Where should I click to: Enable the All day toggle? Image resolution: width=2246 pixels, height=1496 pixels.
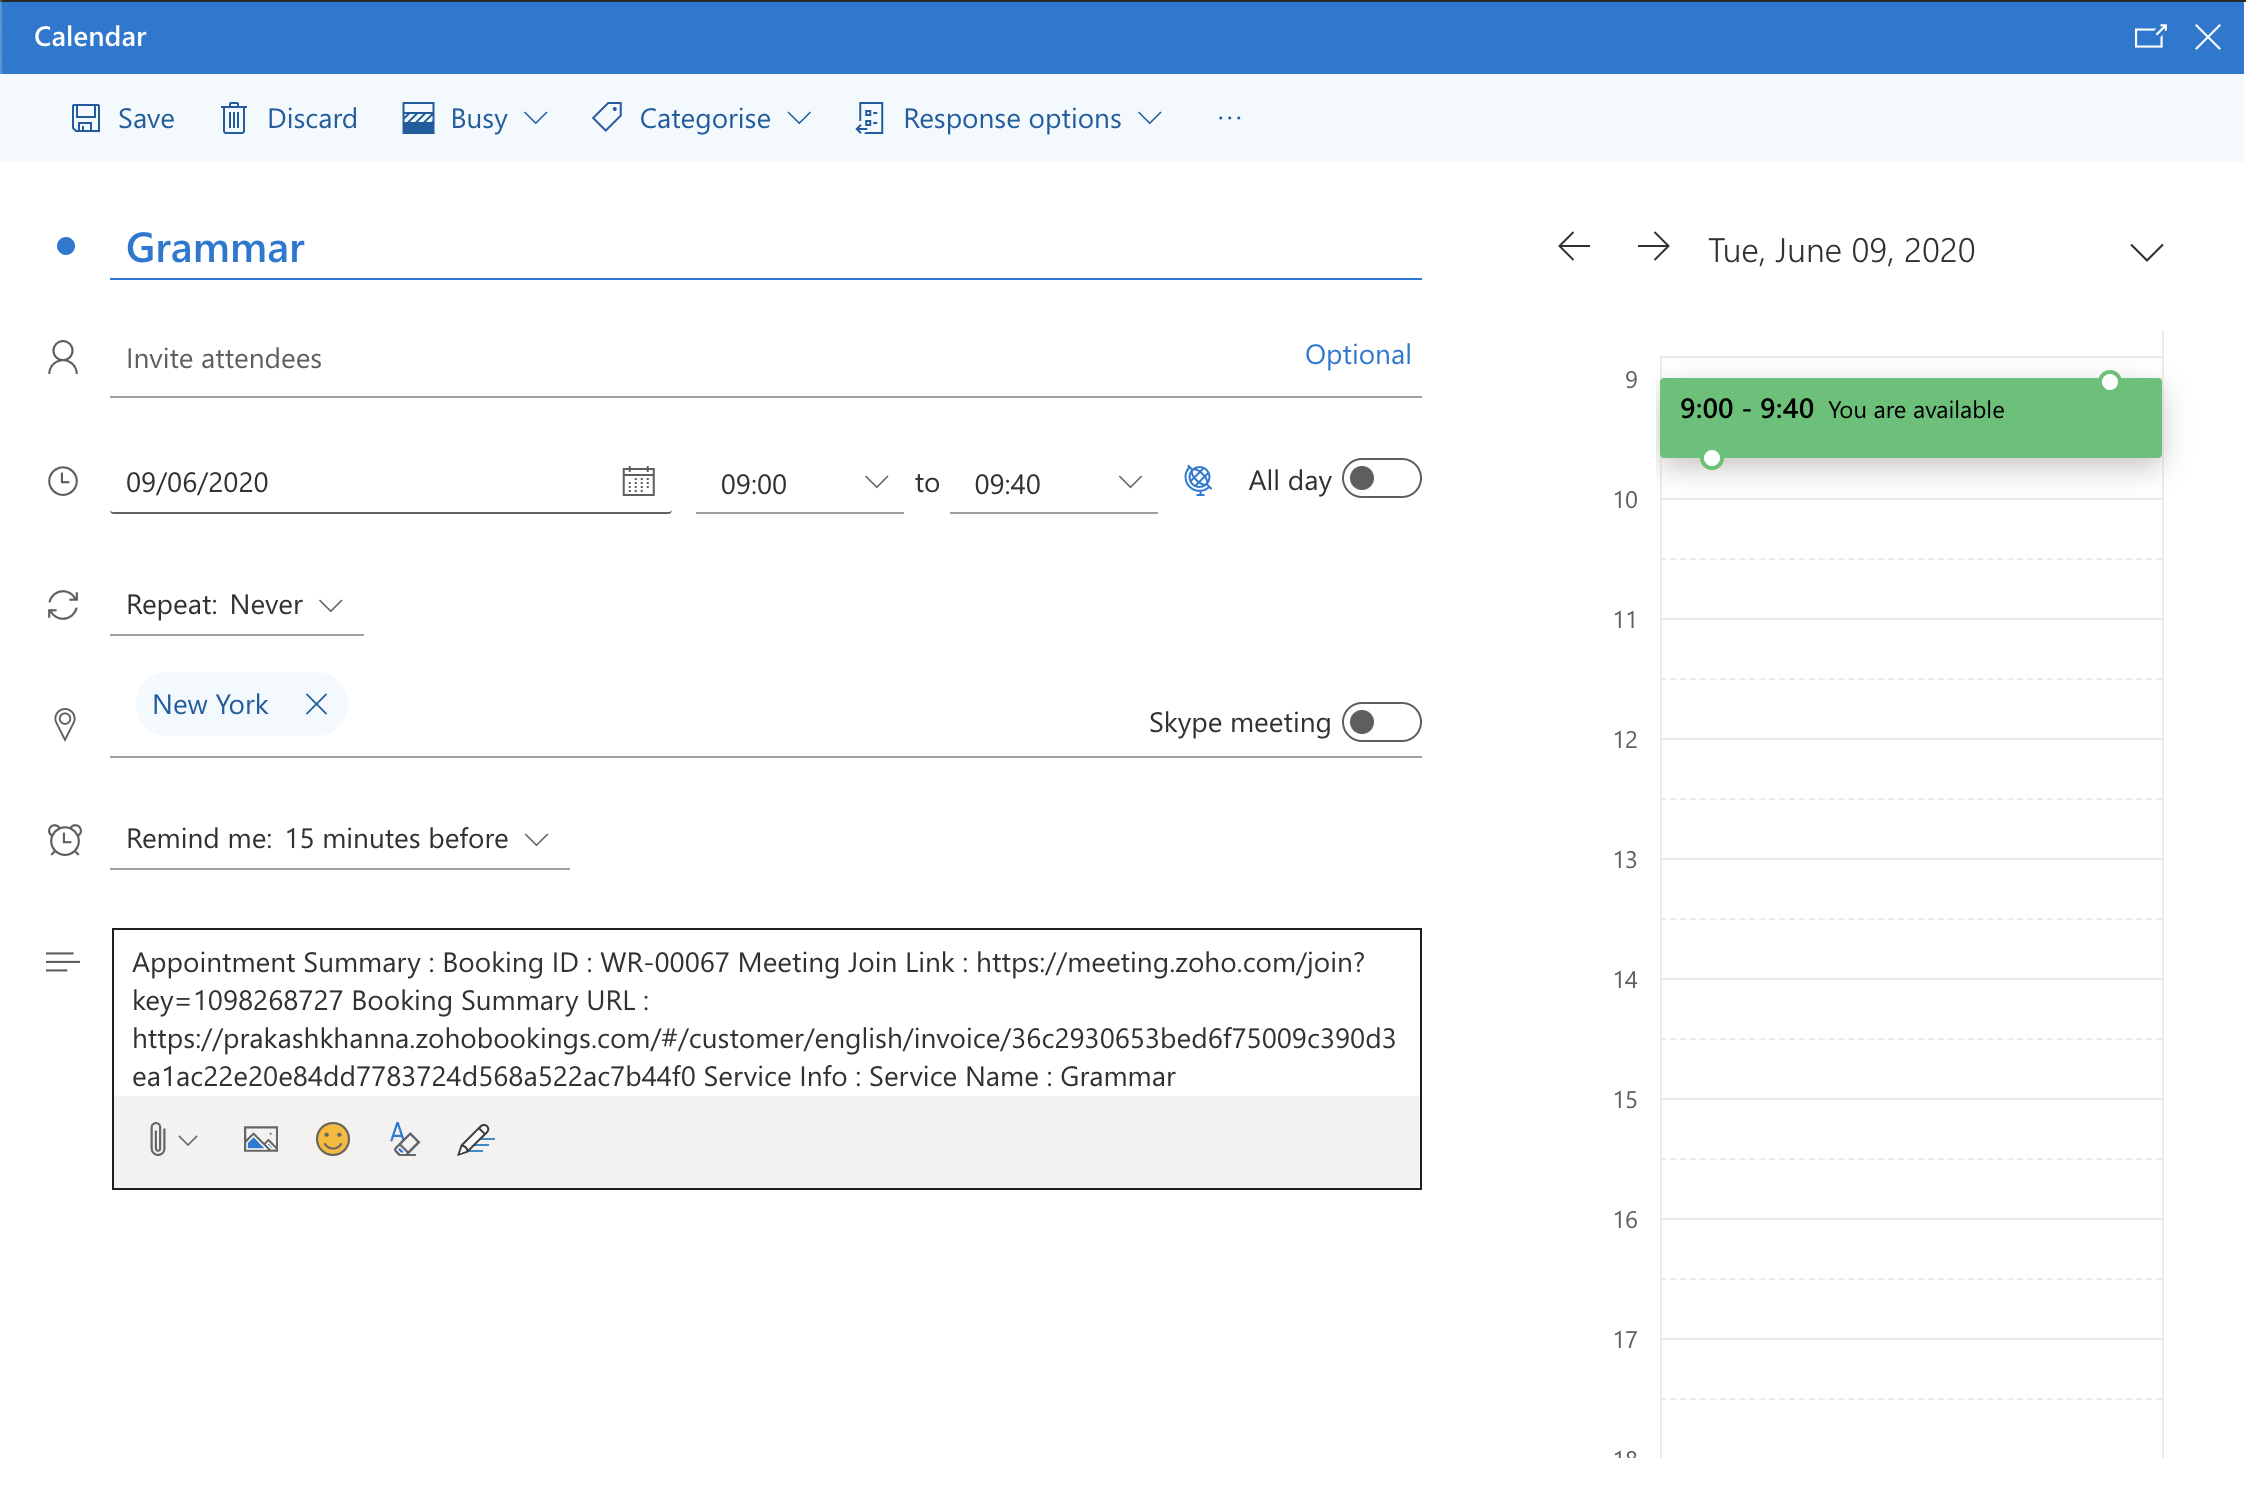point(1380,479)
